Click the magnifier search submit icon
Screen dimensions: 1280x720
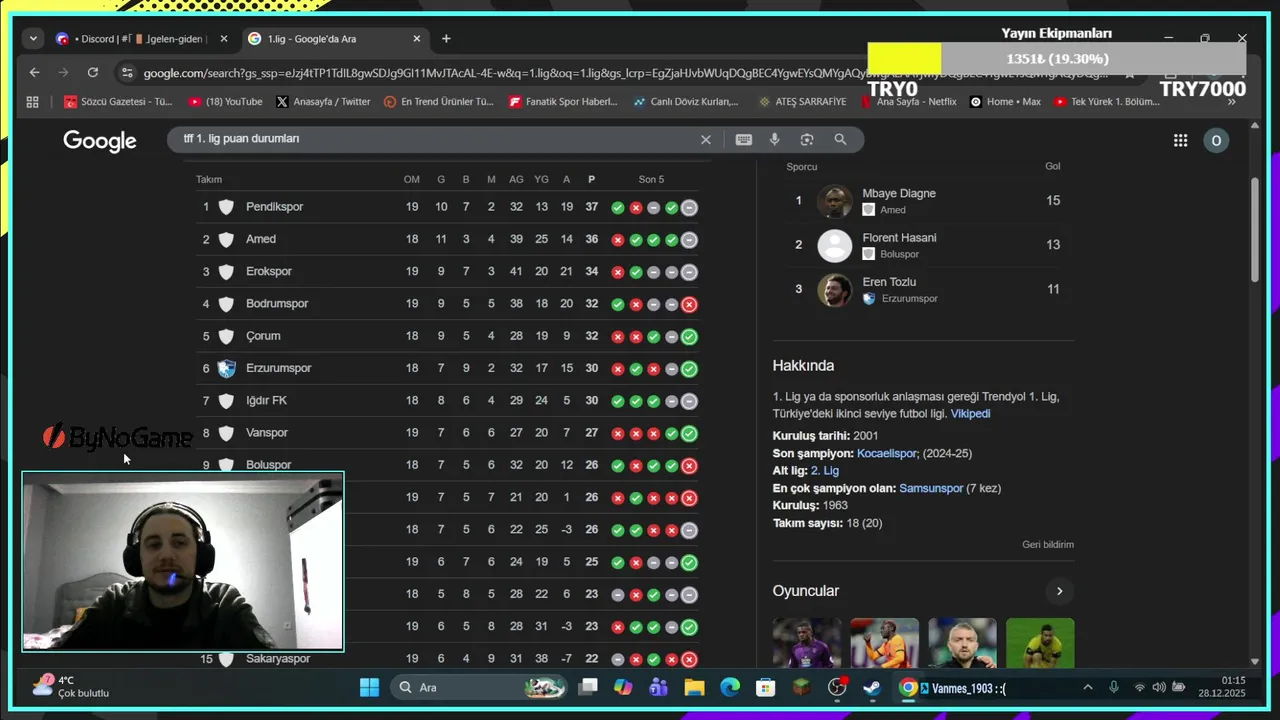[x=840, y=140]
